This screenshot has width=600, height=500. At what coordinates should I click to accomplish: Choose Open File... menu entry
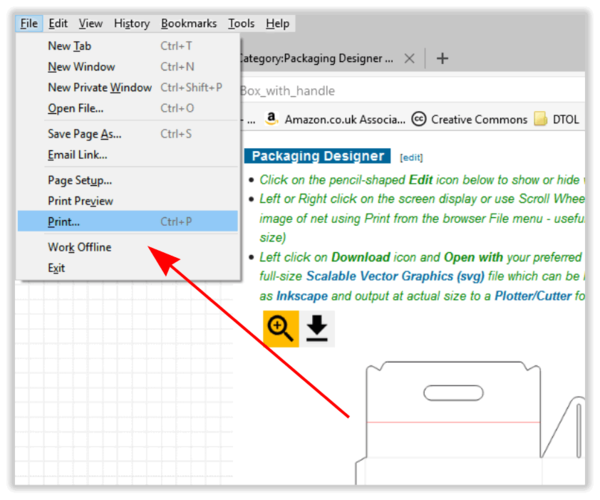[128, 109]
